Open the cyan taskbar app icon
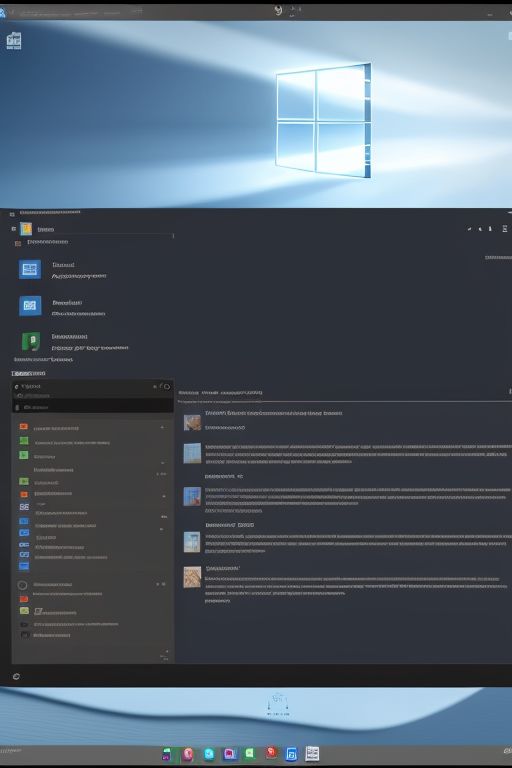512x768 pixels. [209, 754]
